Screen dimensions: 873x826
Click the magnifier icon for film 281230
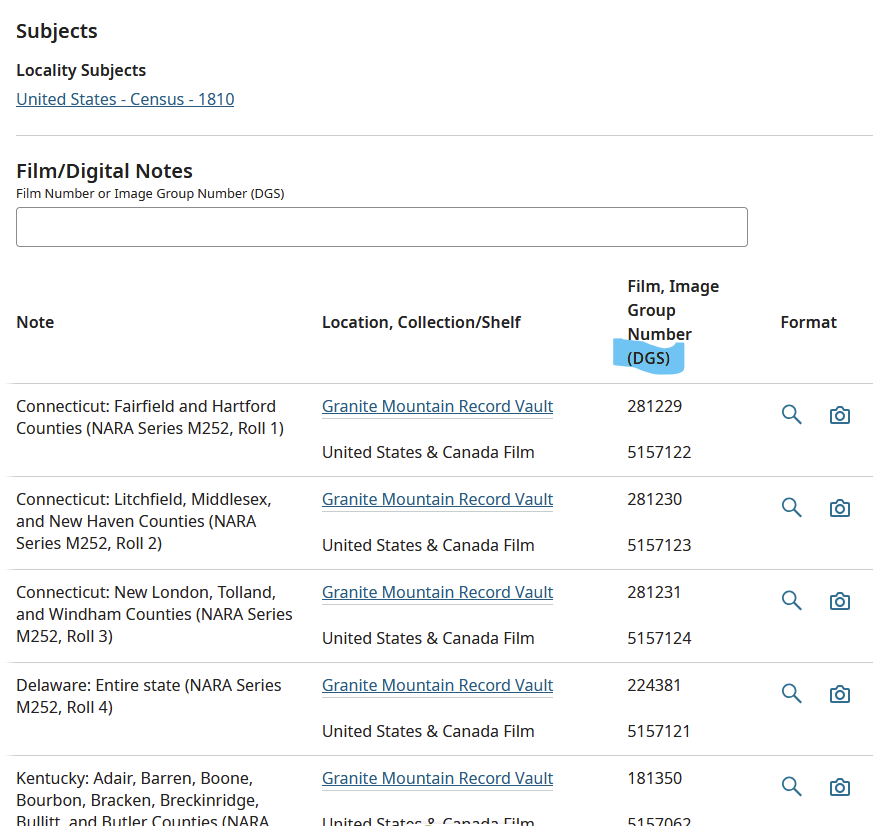(791, 508)
